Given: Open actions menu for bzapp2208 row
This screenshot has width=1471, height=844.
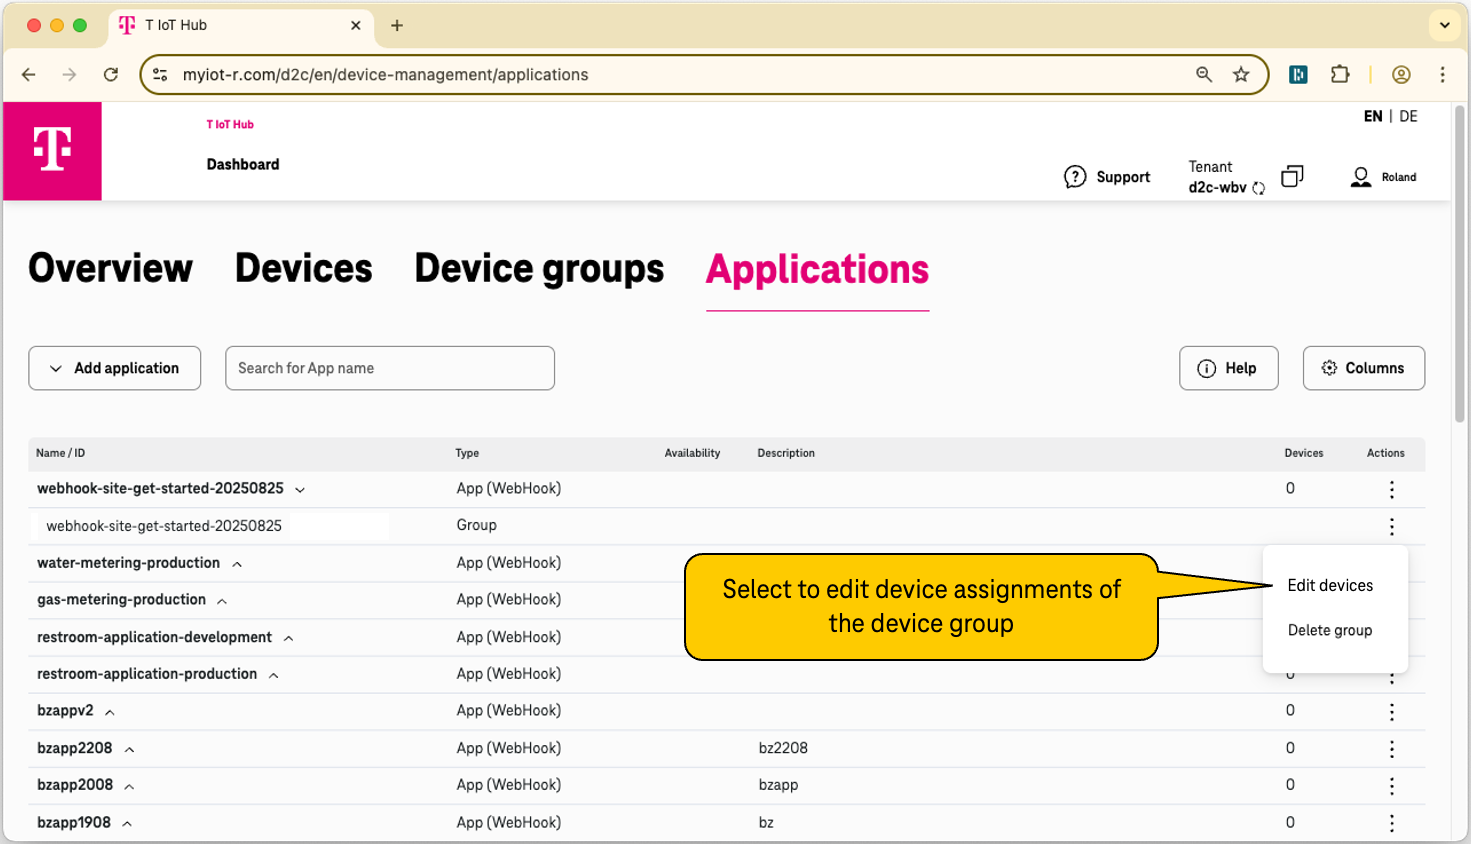Looking at the screenshot, I should (x=1391, y=749).
